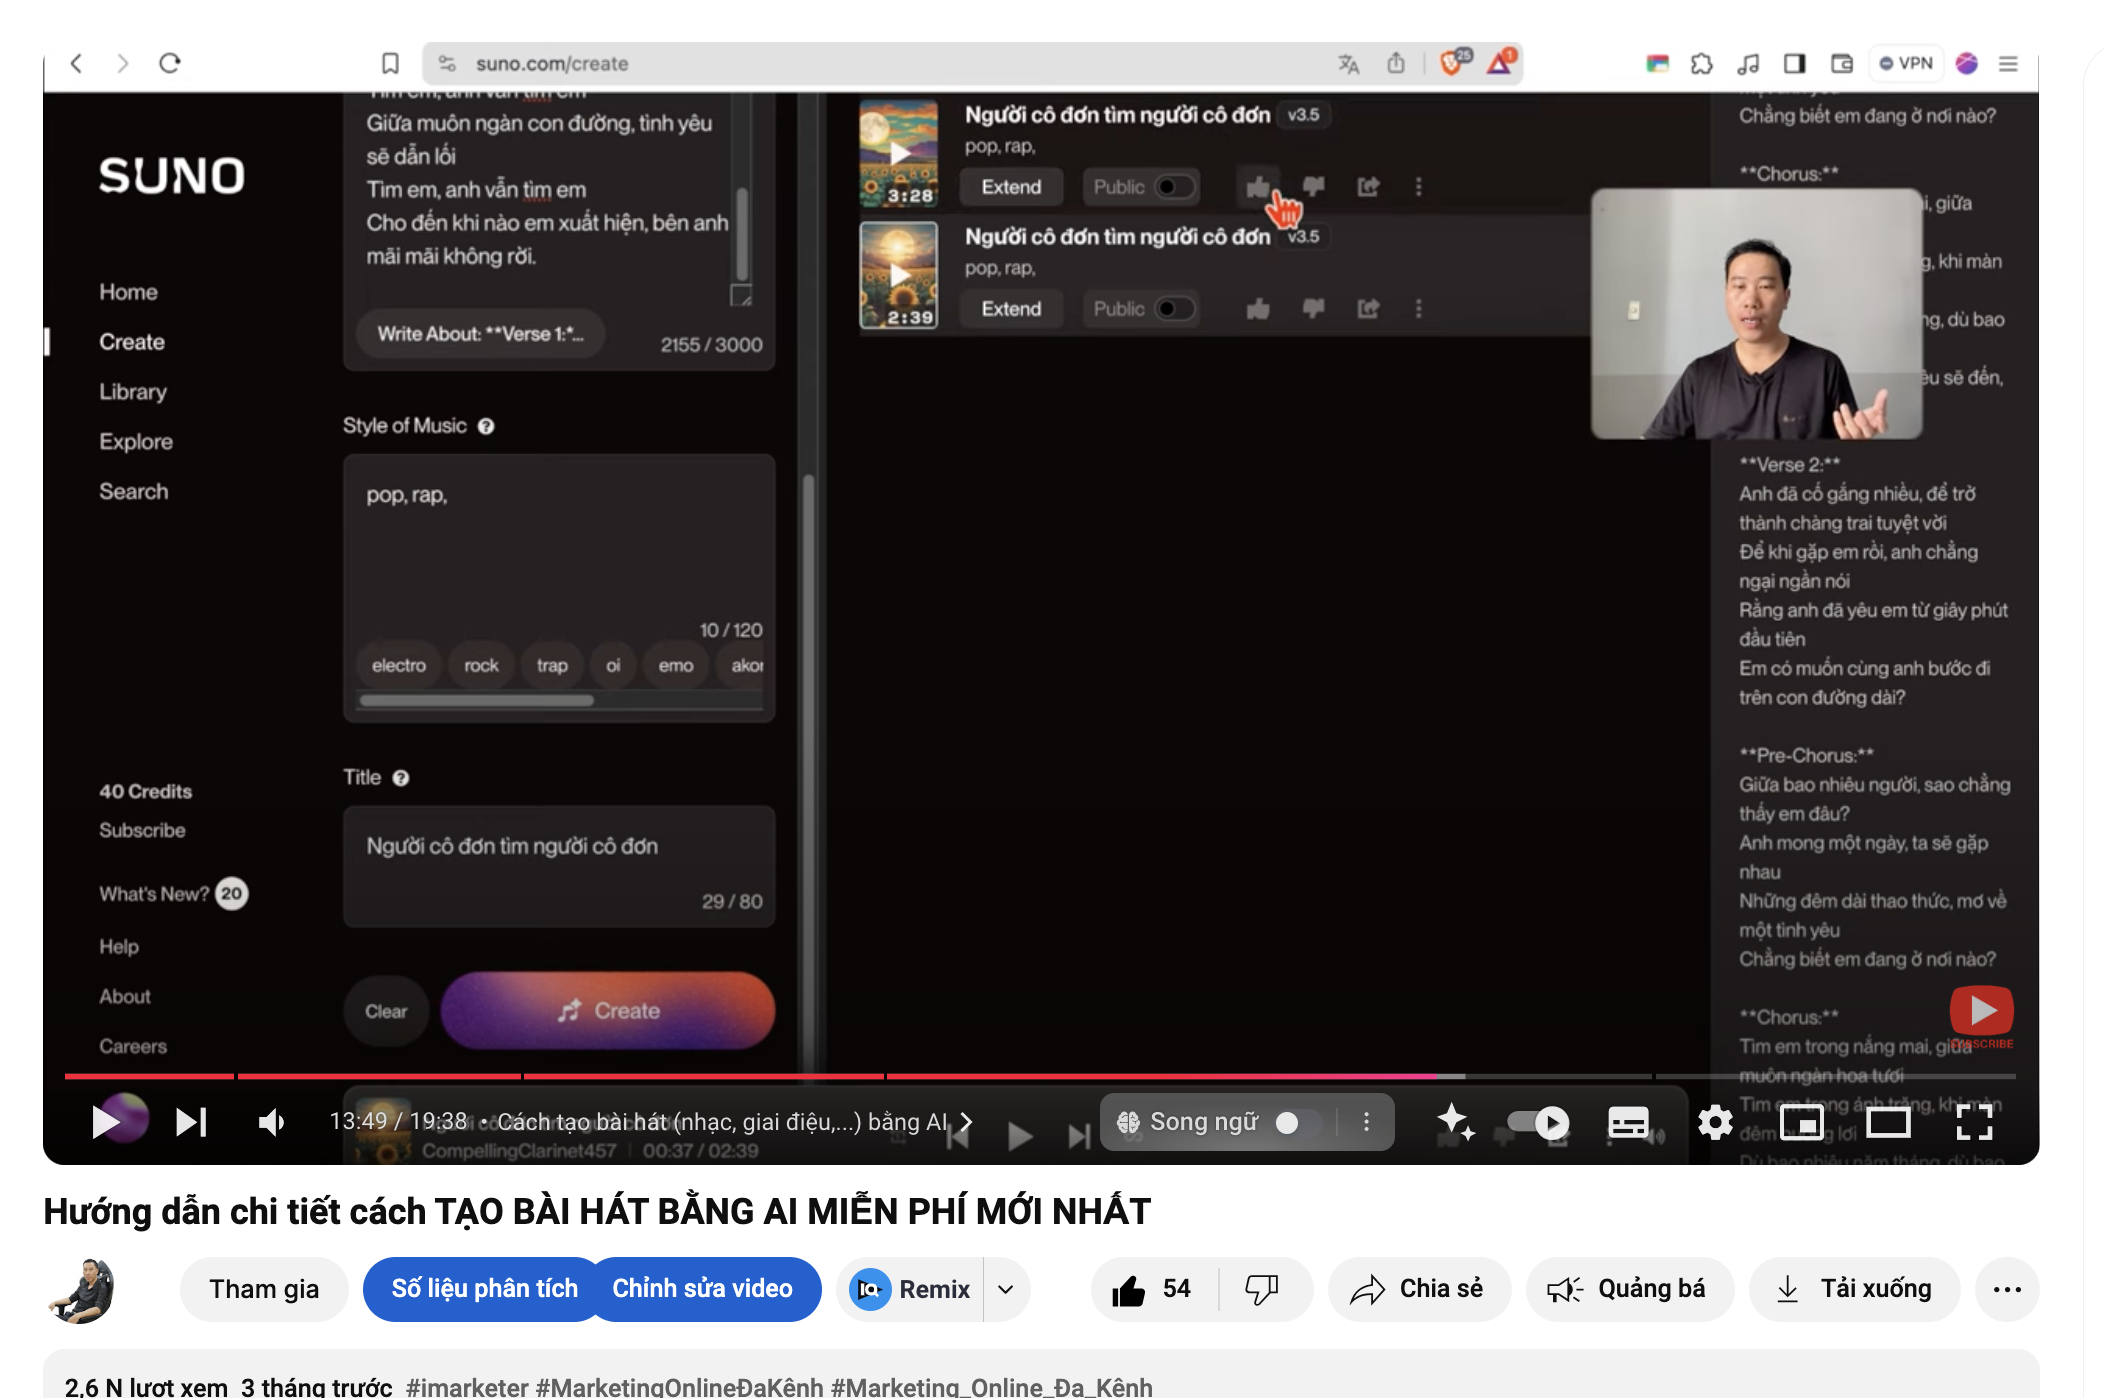The width and height of the screenshot is (2104, 1398).
Task: Dislike the video with thumbs-down
Action: coord(1261,1289)
